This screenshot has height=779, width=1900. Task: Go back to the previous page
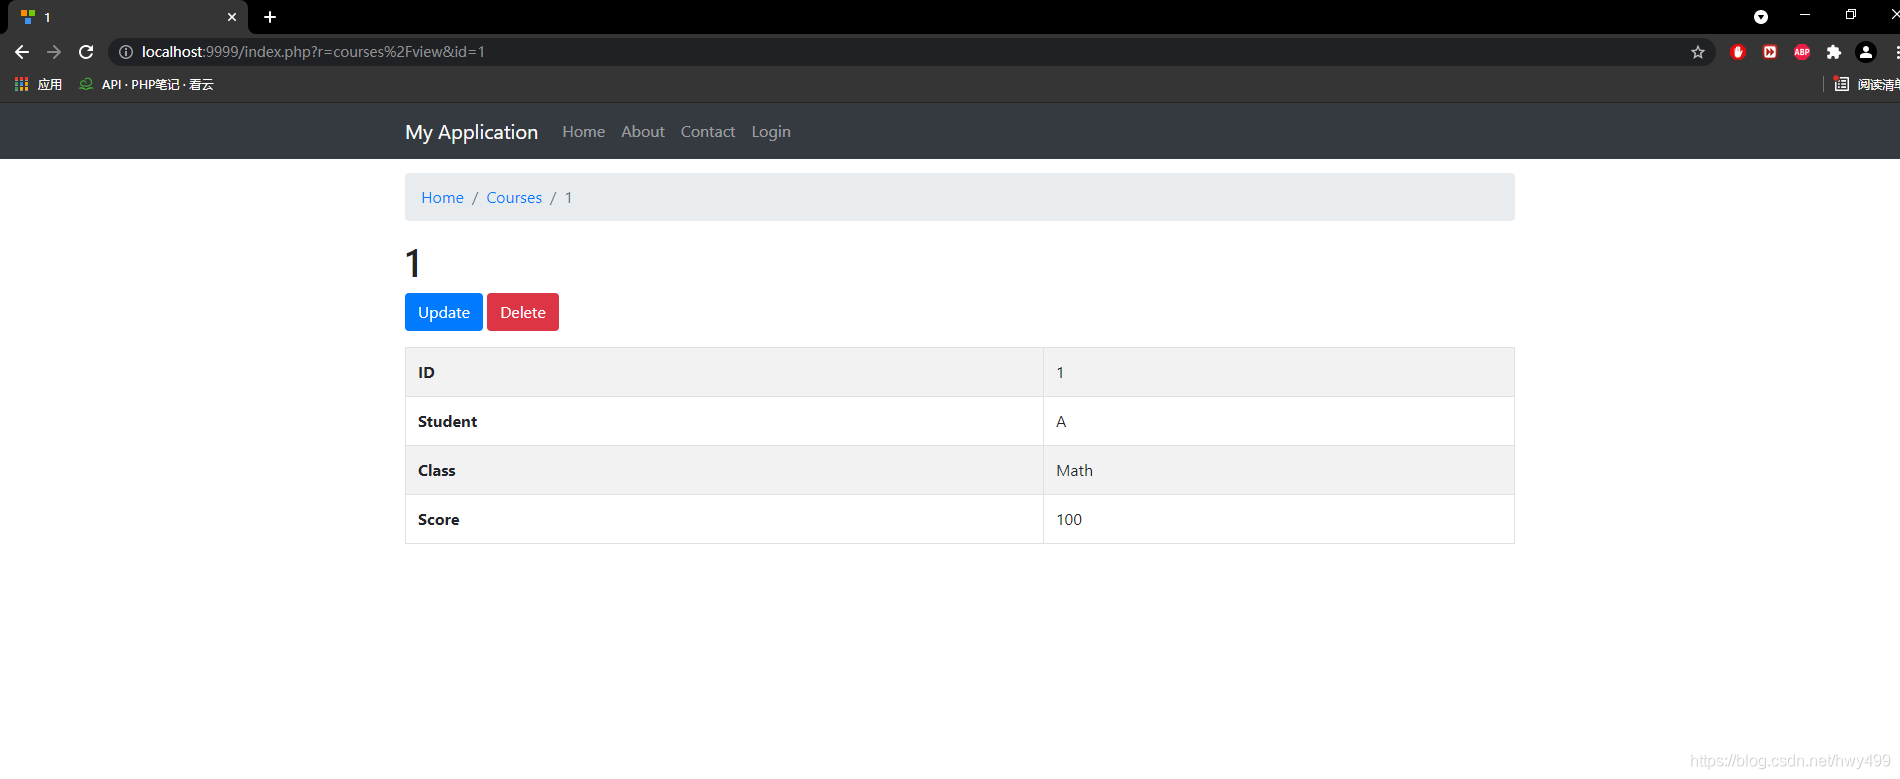(x=22, y=52)
